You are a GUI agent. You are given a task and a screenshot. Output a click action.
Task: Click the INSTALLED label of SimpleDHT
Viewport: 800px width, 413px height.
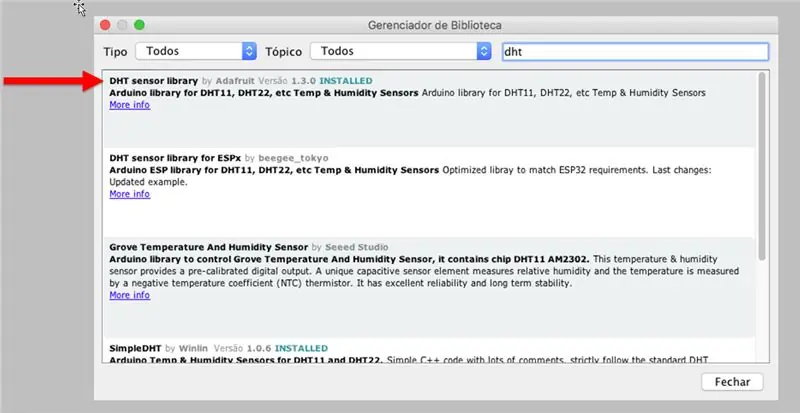click(301, 348)
